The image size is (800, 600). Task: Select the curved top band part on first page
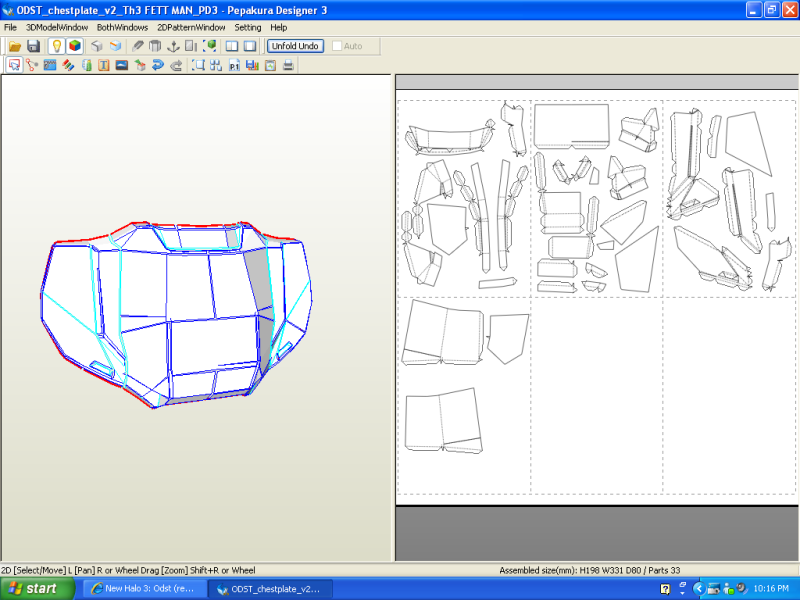[x=450, y=139]
